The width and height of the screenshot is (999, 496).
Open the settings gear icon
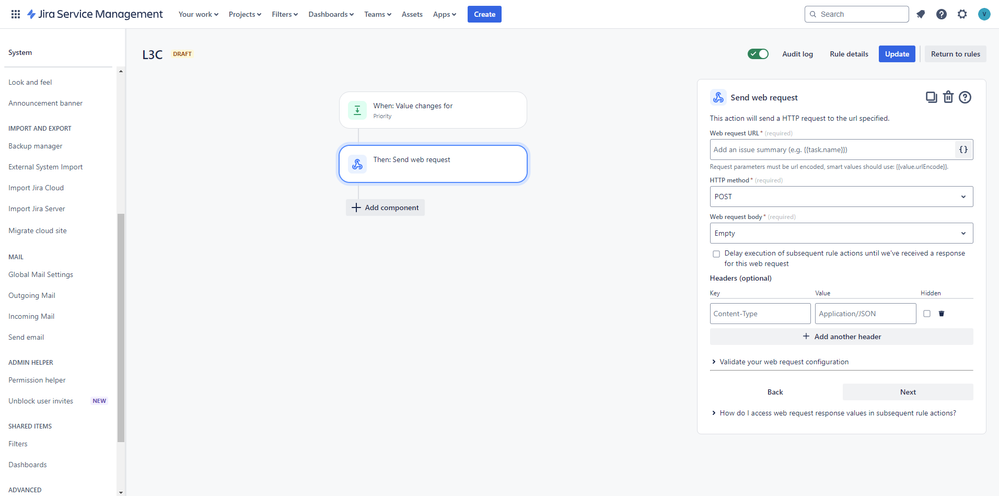(962, 14)
